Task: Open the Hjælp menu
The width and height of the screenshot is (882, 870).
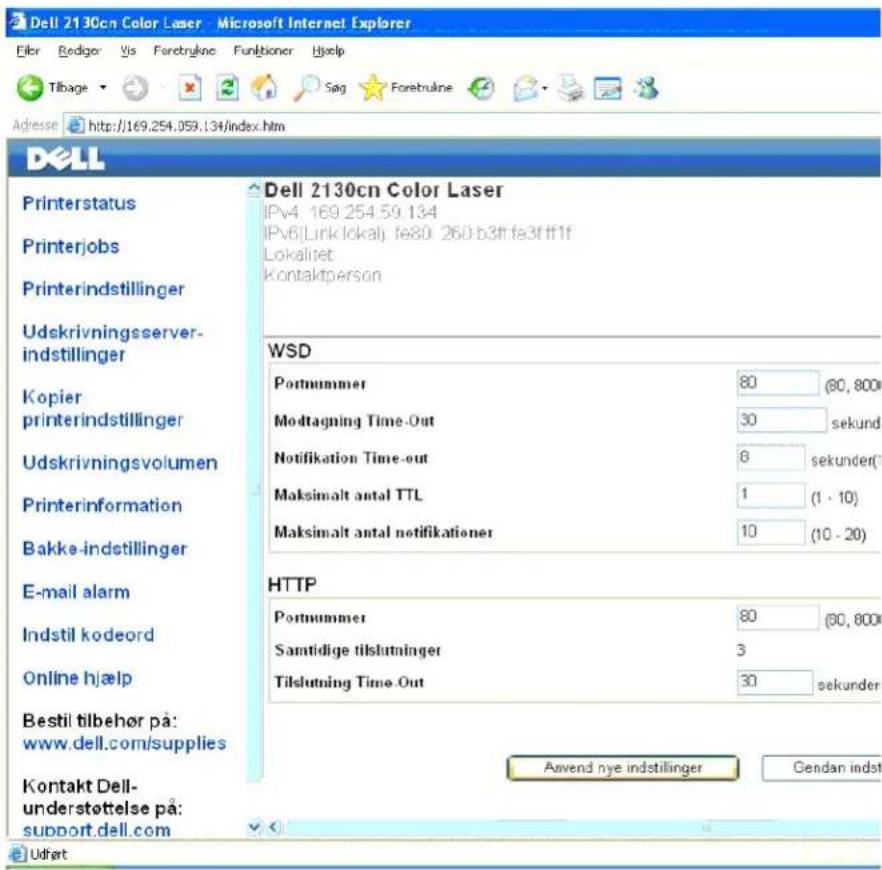Action: pyautogui.click(x=328, y=51)
